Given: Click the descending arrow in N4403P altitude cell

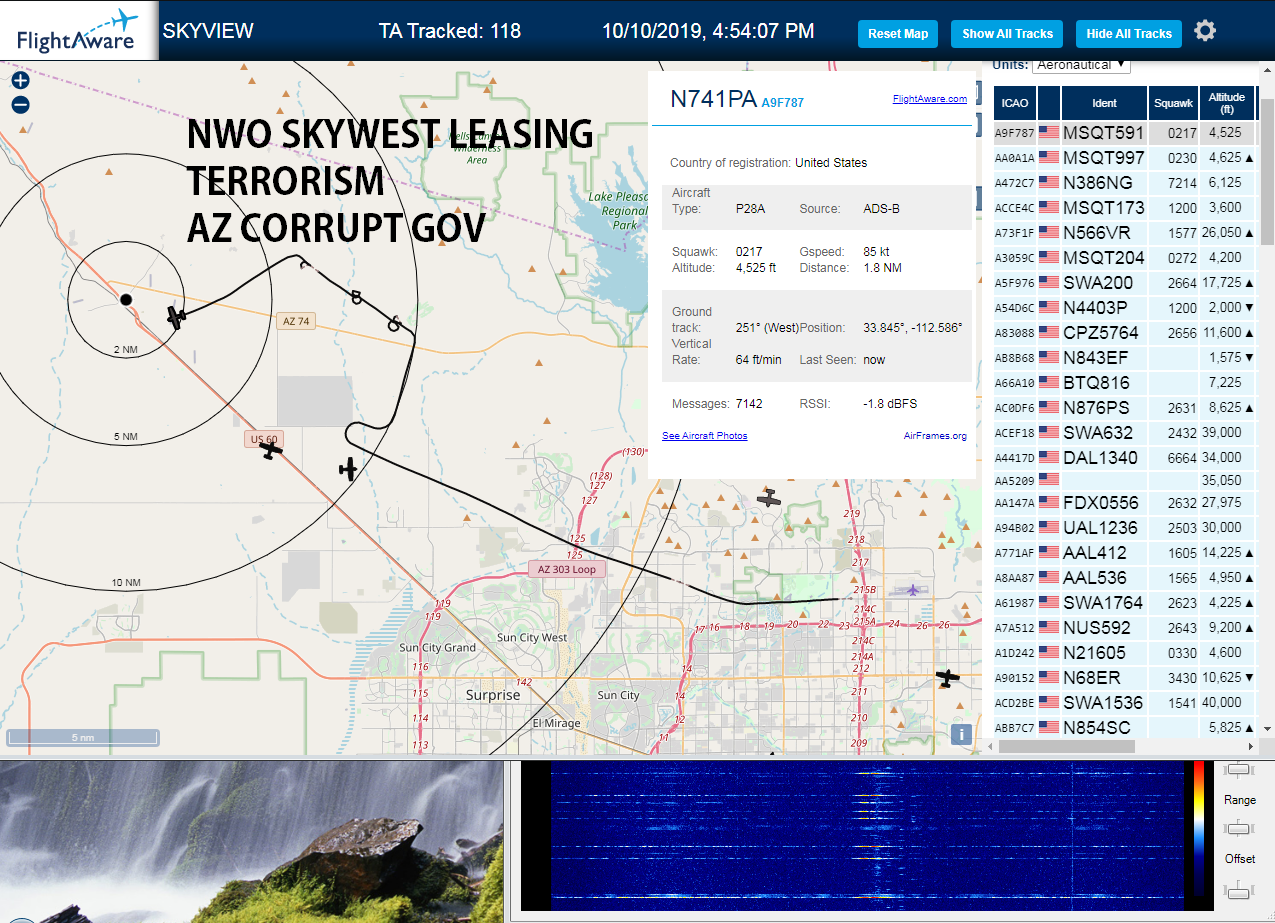Looking at the screenshot, I should [x=1249, y=308].
